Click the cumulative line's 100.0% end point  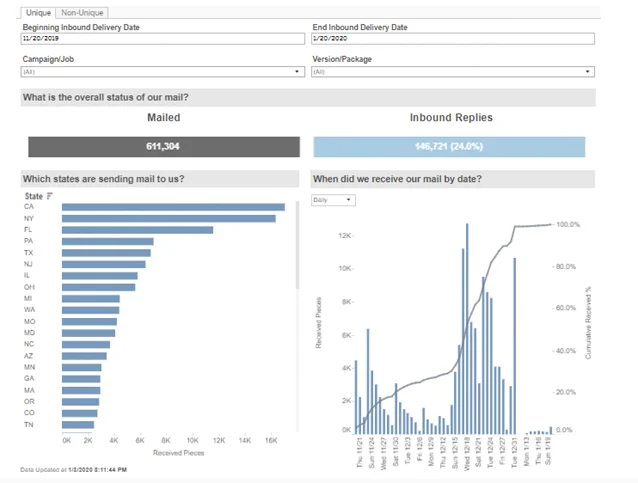(x=551, y=224)
